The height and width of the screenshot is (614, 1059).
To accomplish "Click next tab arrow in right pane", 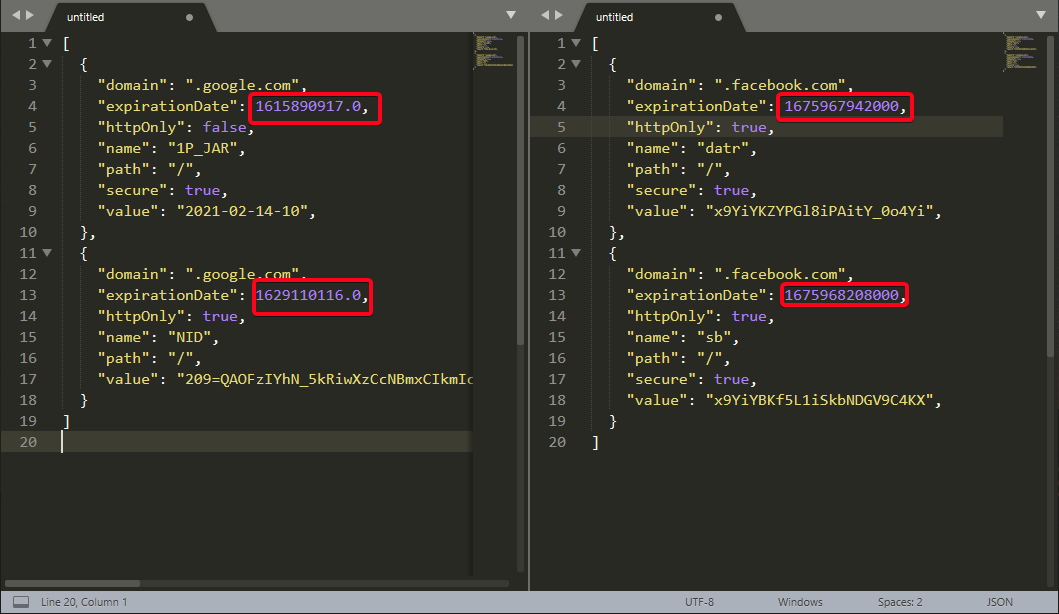I will pyautogui.click(x=559, y=15).
